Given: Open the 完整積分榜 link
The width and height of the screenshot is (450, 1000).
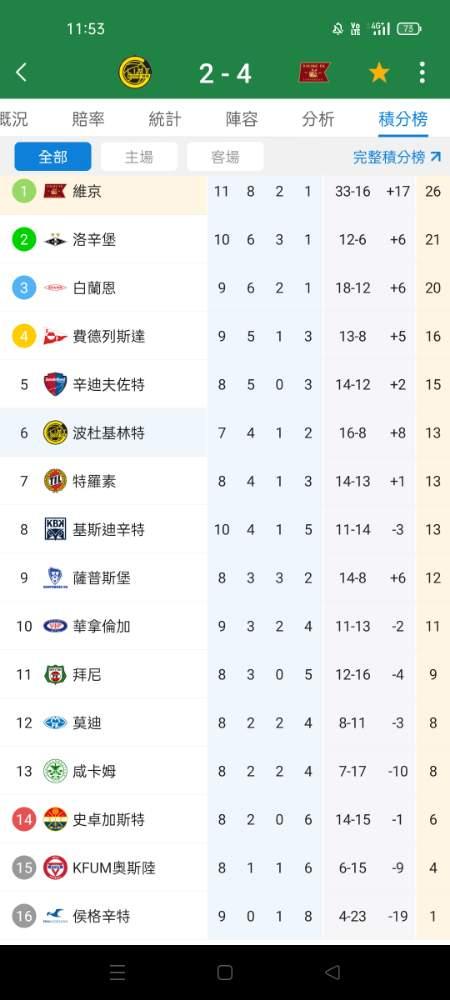Looking at the screenshot, I should [x=397, y=157].
